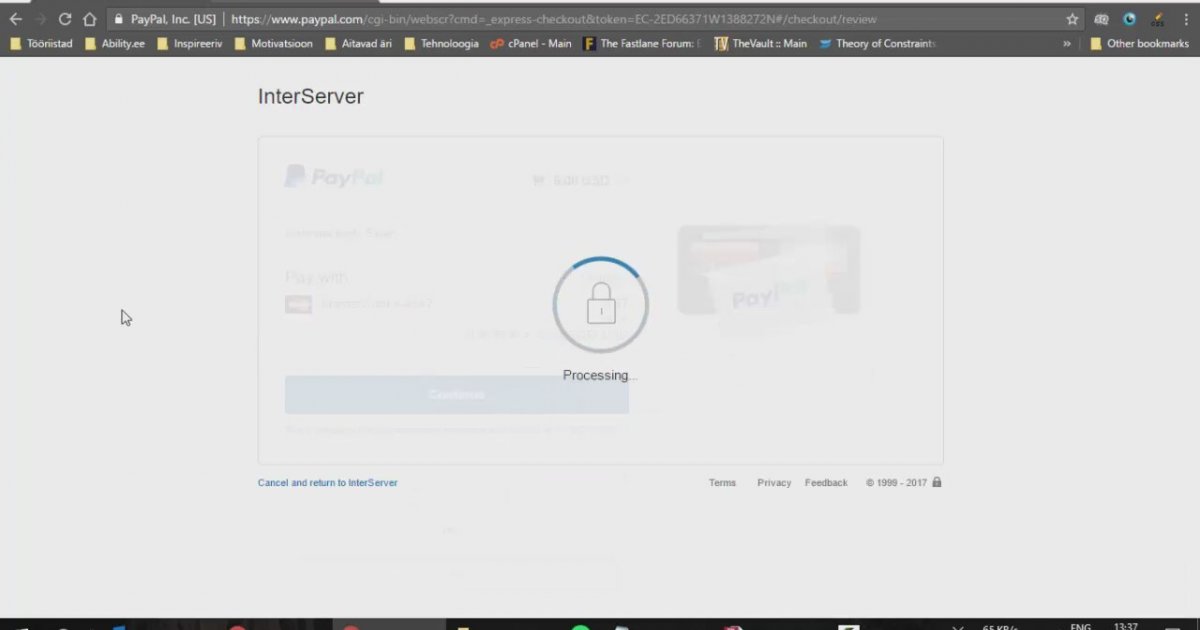View the PayPal, Inc. [US] secure site info
This screenshot has width=1200, height=630.
point(165,19)
